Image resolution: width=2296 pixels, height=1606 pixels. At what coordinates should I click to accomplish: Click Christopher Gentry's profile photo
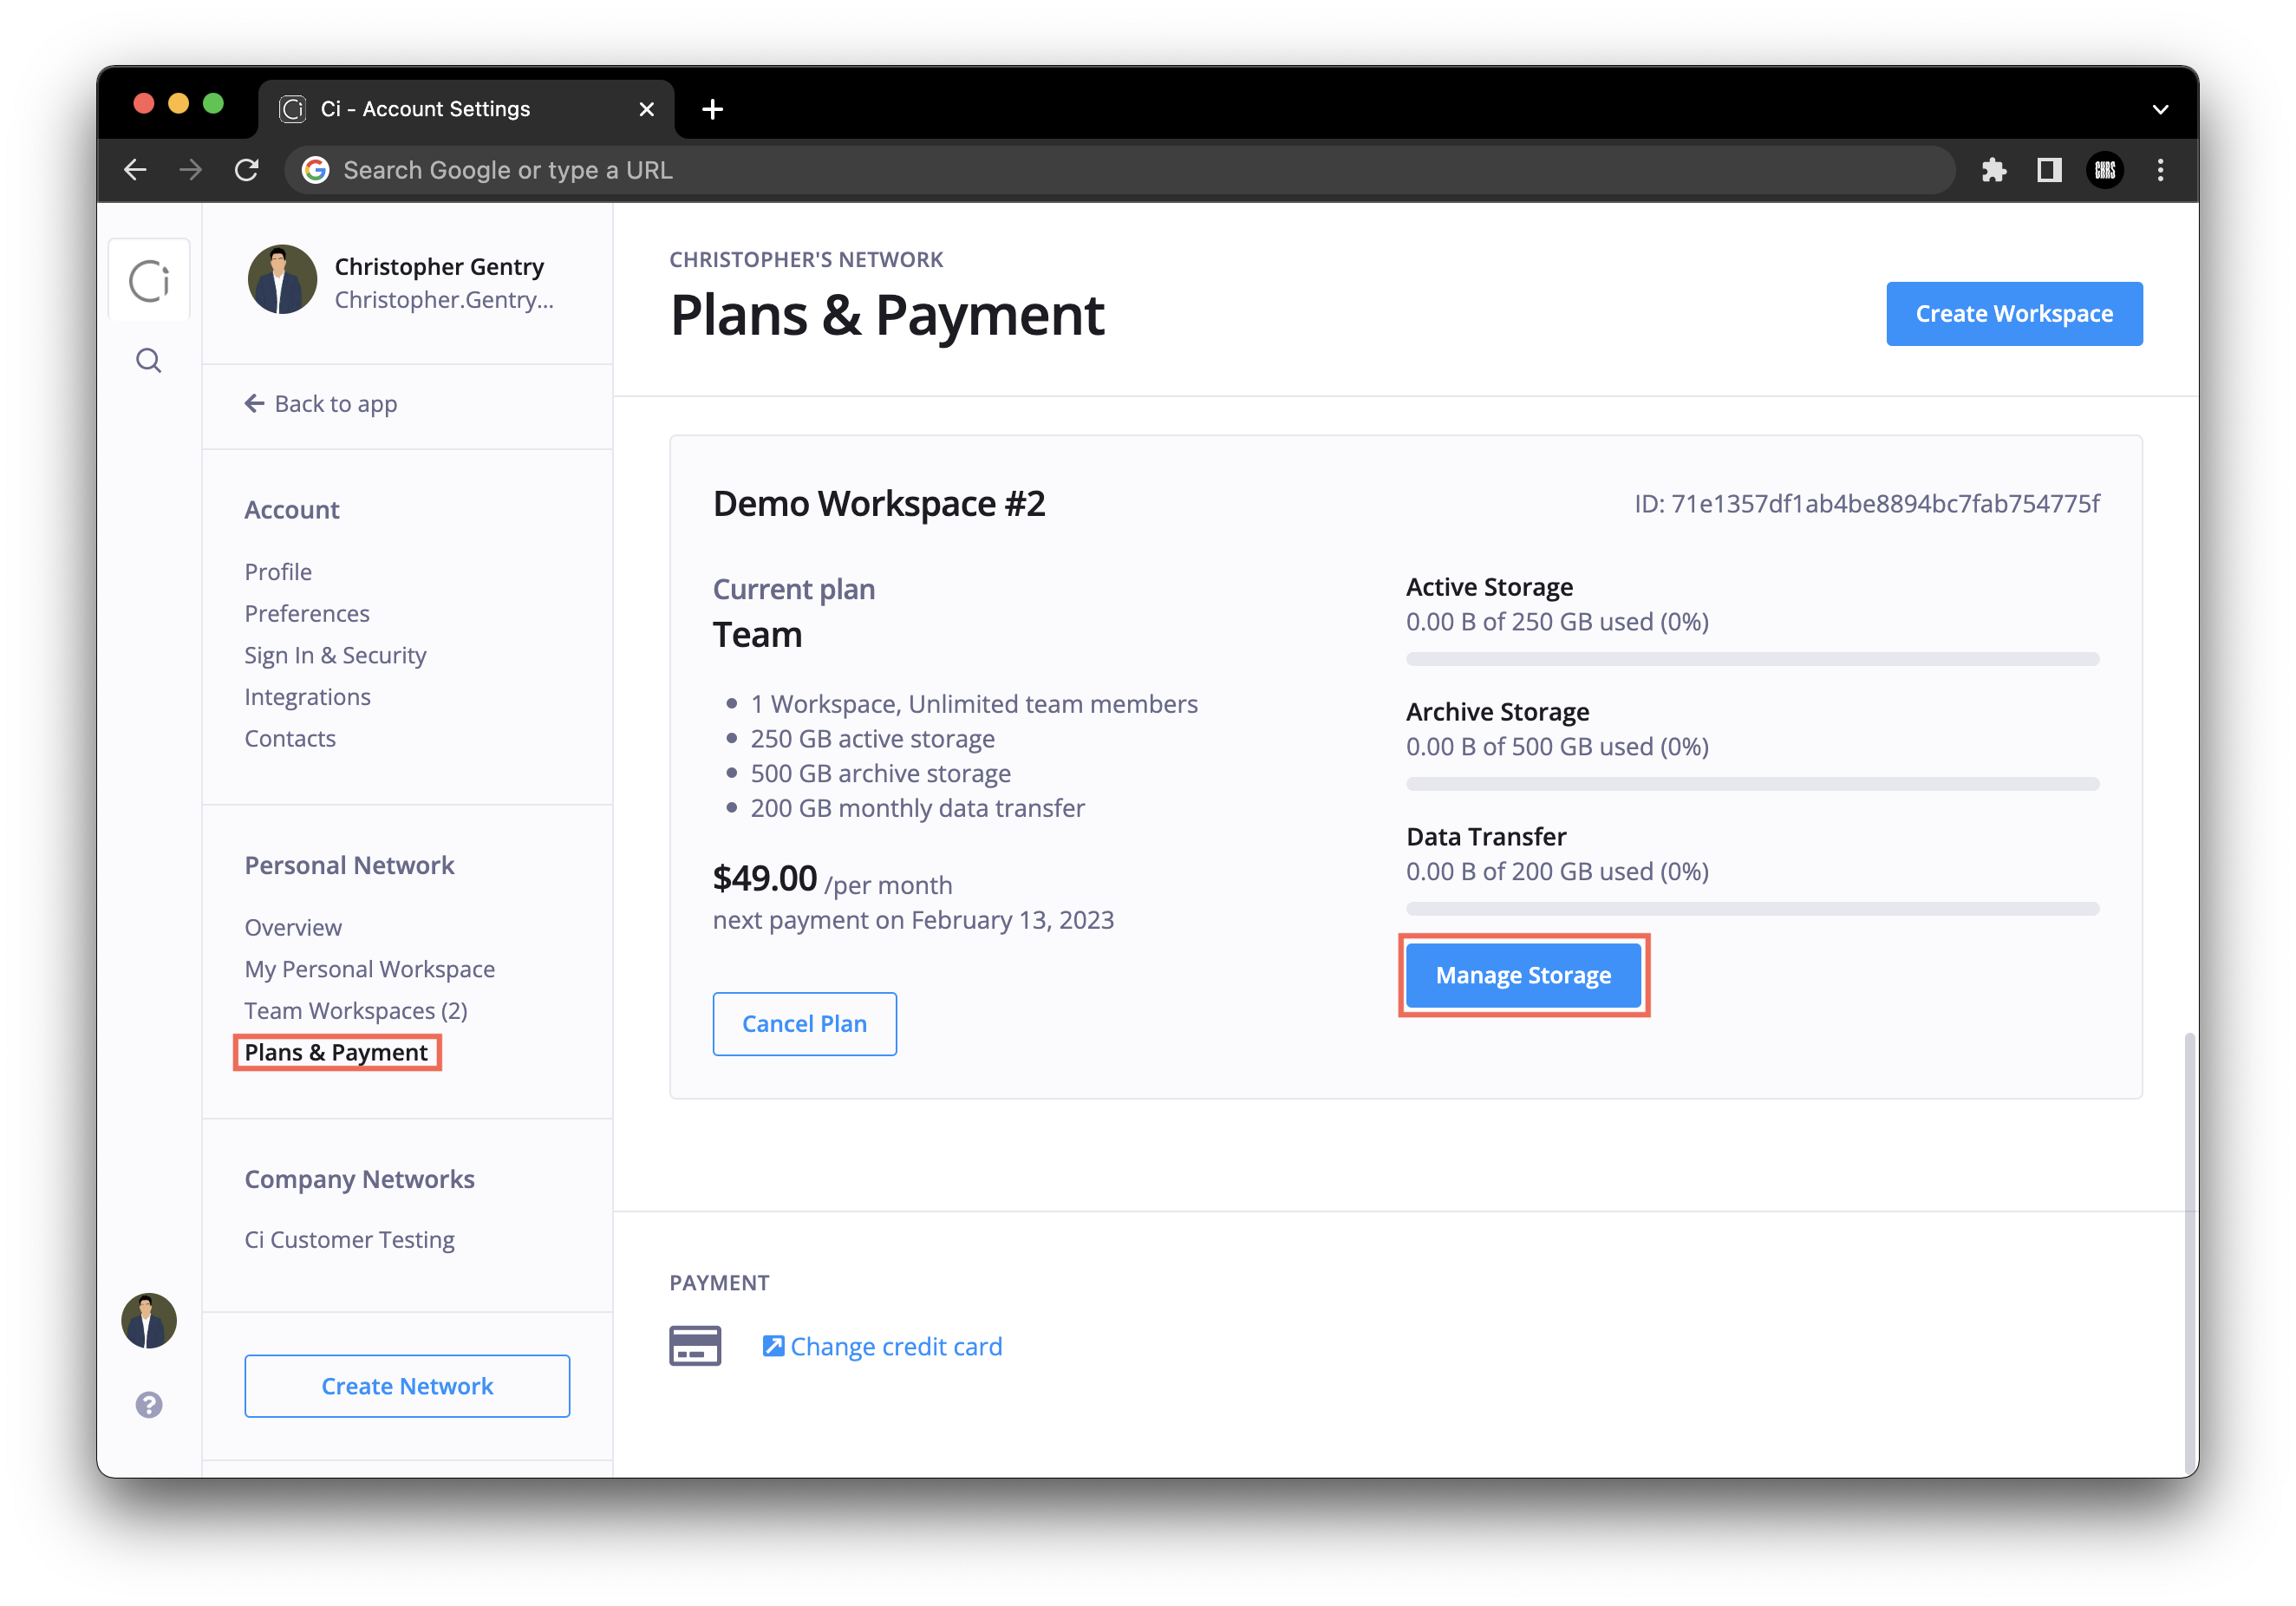pos(282,280)
